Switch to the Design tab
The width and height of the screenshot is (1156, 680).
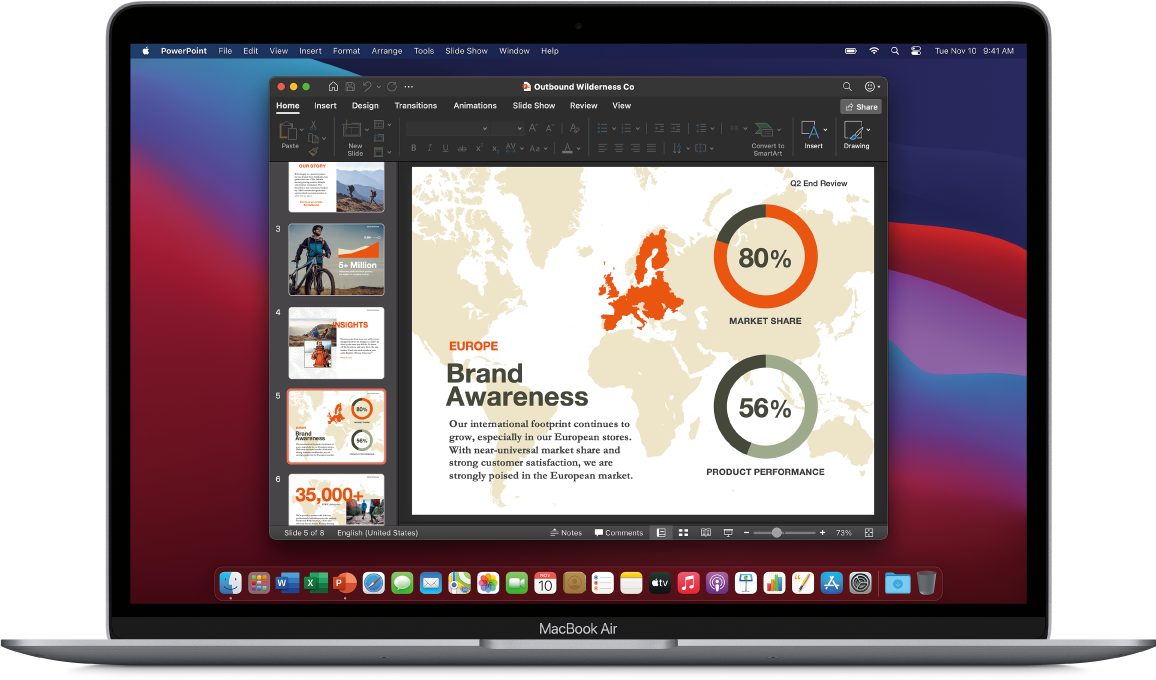[x=365, y=105]
